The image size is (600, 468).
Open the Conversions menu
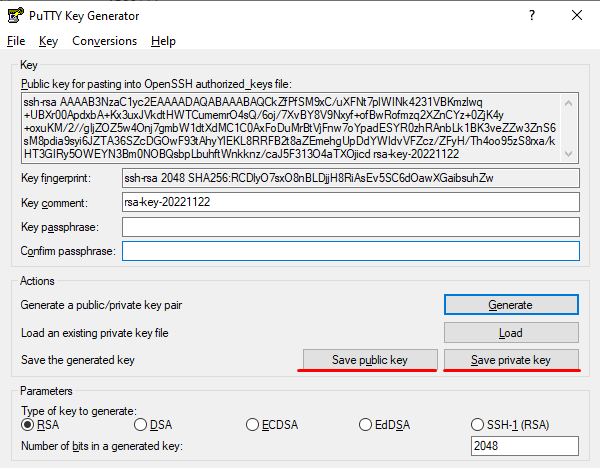pyautogui.click(x=104, y=41)
